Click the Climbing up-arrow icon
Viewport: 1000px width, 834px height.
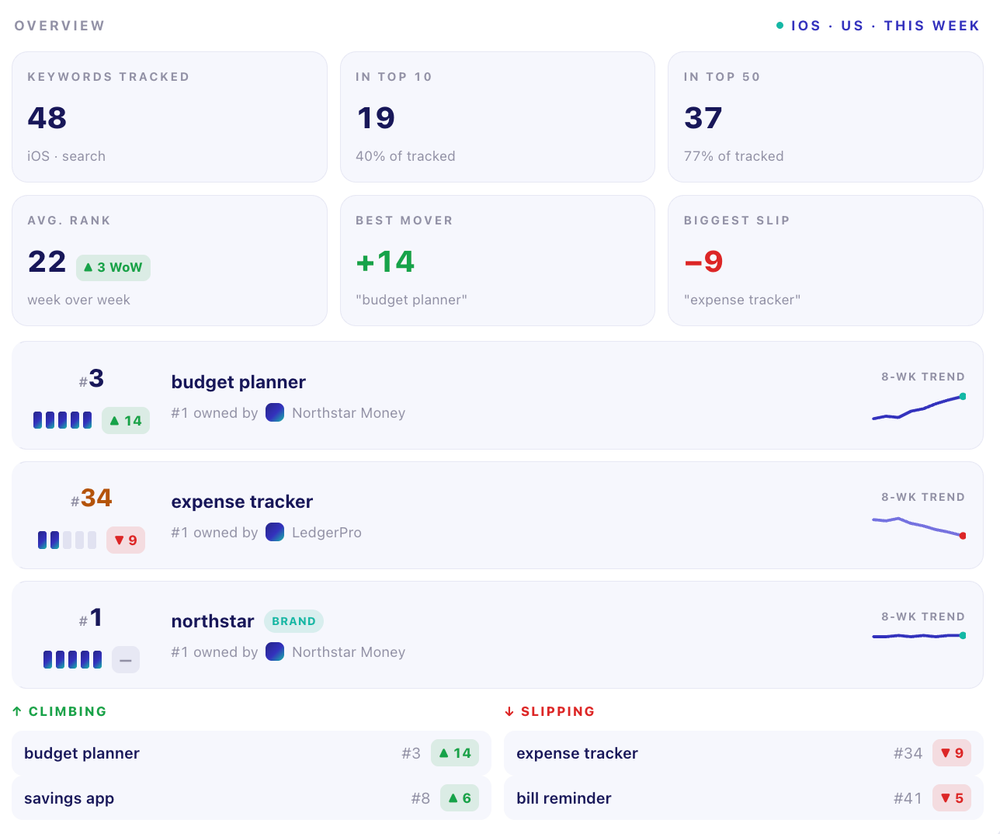point(17,711)
